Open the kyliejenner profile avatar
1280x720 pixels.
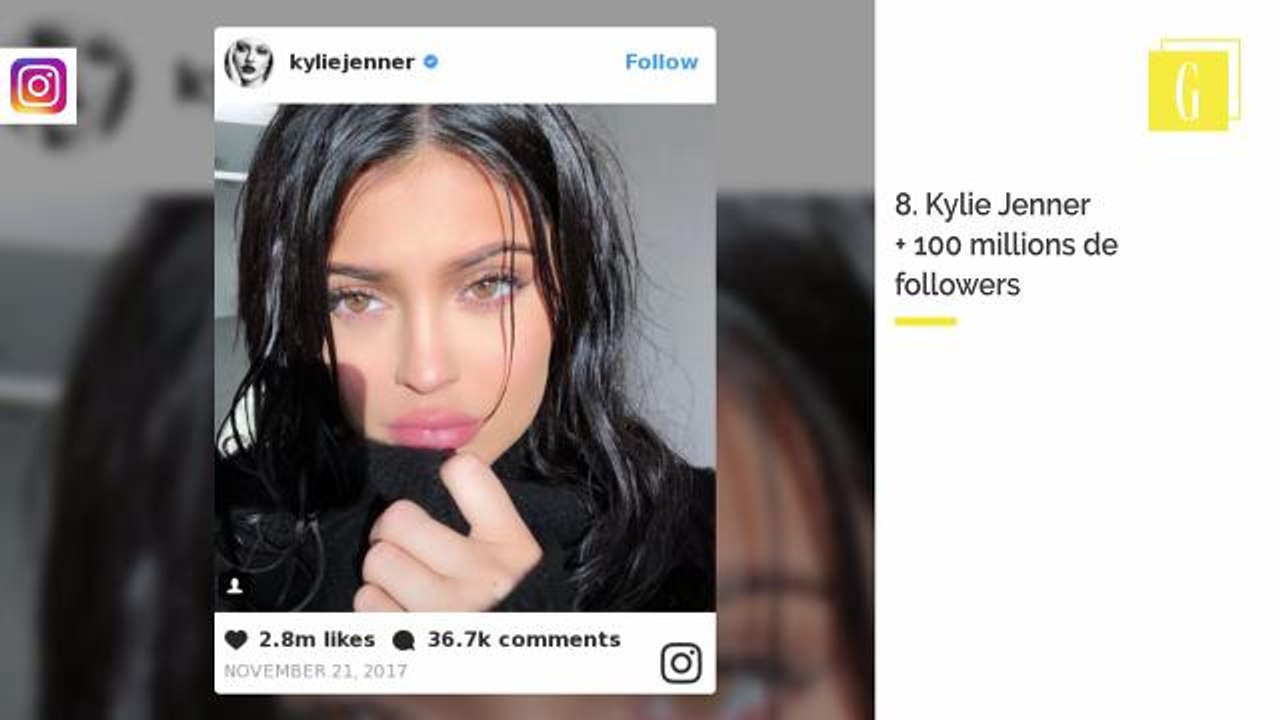pyautogui.click(x=249, y=63)
